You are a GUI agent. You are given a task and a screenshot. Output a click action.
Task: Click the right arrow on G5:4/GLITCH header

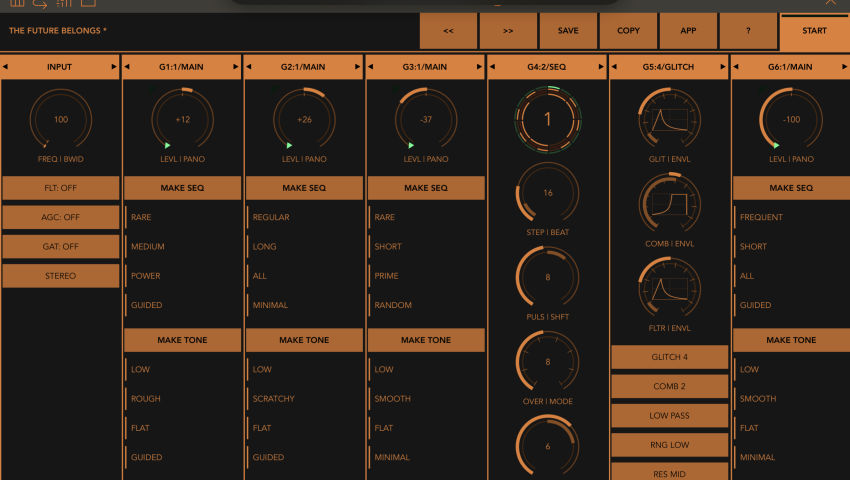[723, 67]
